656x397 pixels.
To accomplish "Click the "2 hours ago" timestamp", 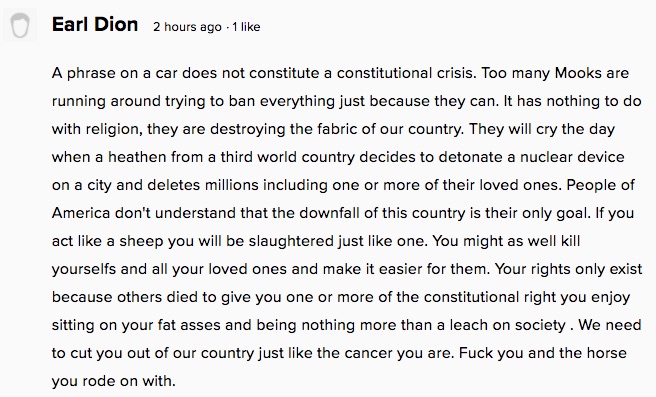I will (x=187, y=27).
